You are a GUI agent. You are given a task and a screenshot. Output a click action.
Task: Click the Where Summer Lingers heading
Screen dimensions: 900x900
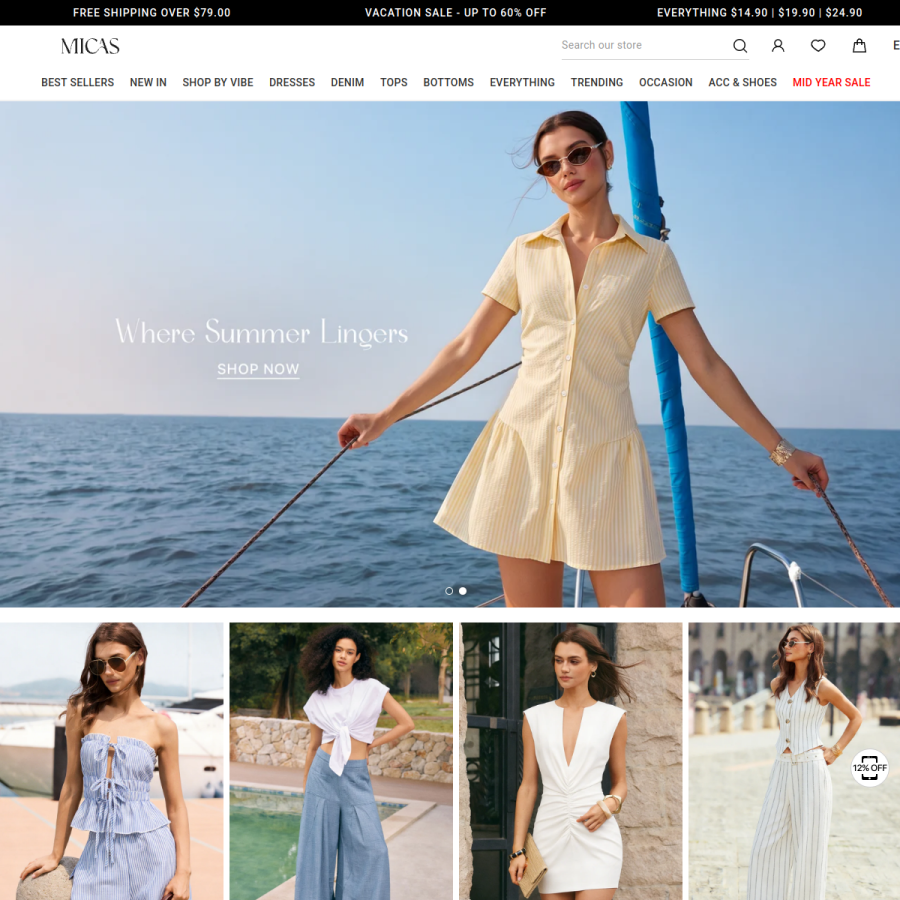(x=262, y=332)
